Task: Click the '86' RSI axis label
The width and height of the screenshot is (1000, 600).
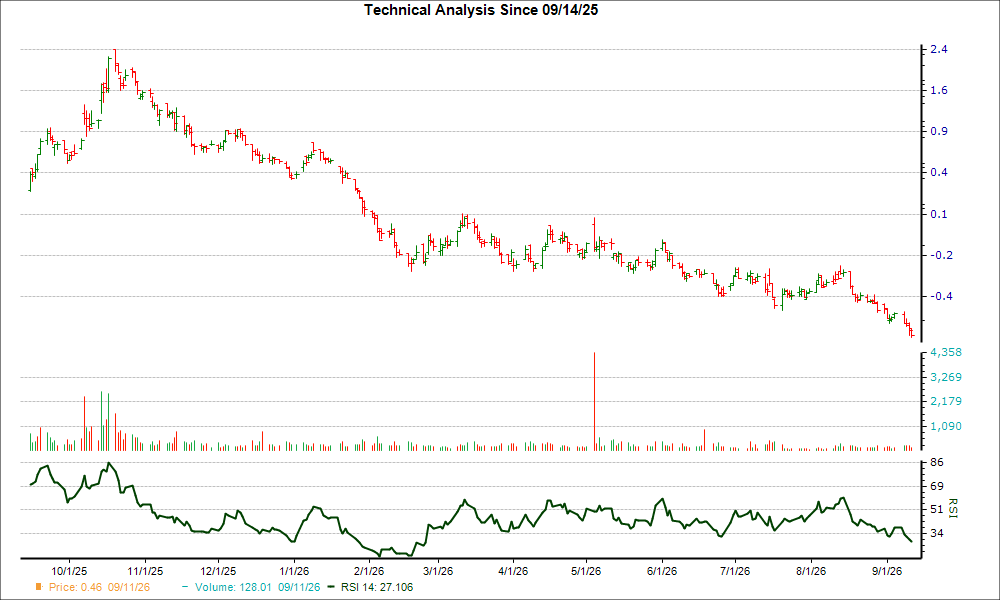Action: [x=937, y=462]
